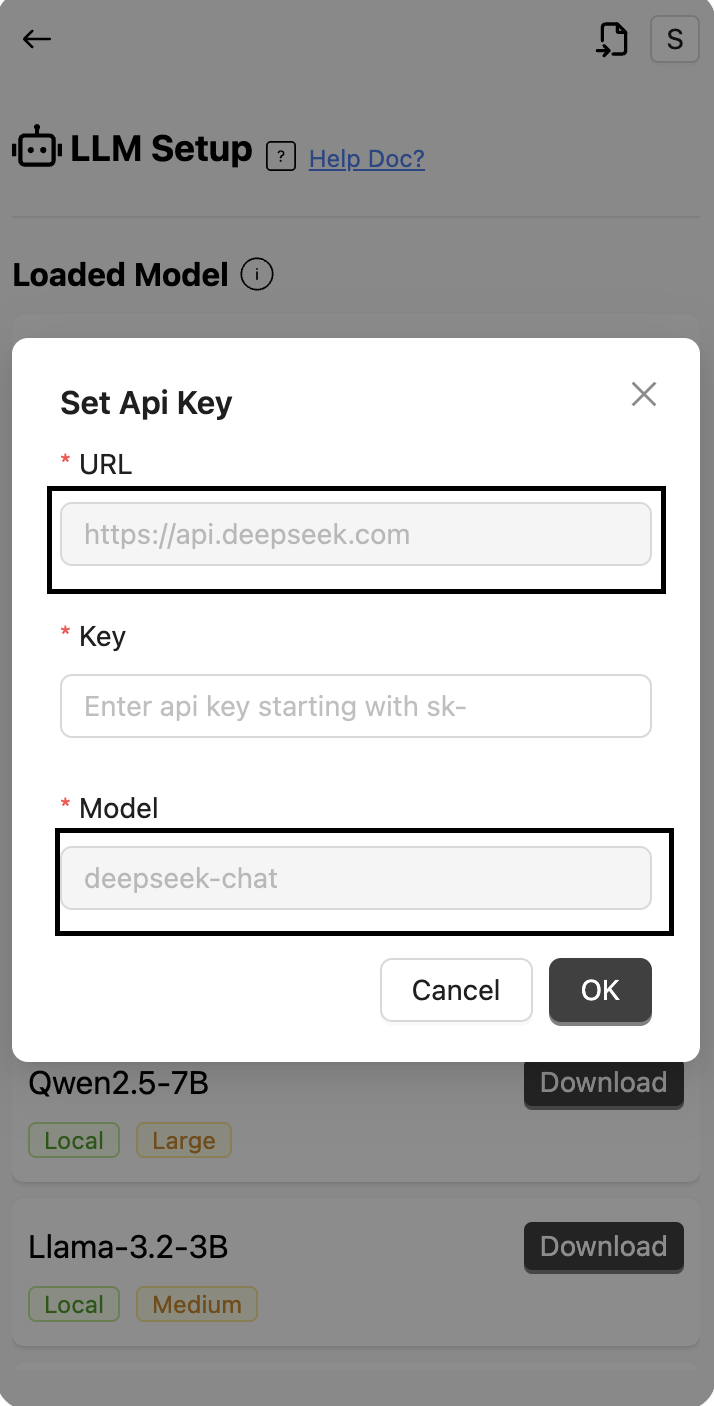Click the Loaded Model info icon
Screen dimensions: 714x1406
tap(258, 274)
